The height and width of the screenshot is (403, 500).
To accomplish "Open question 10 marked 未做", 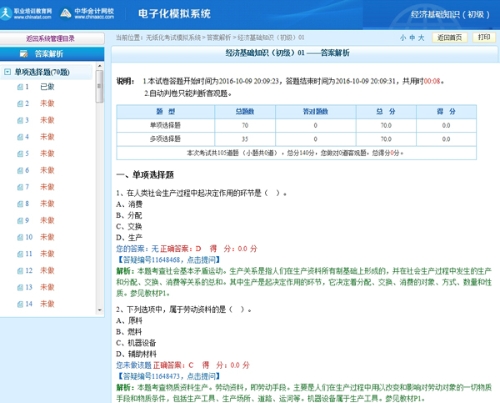I will pos(47,237).
